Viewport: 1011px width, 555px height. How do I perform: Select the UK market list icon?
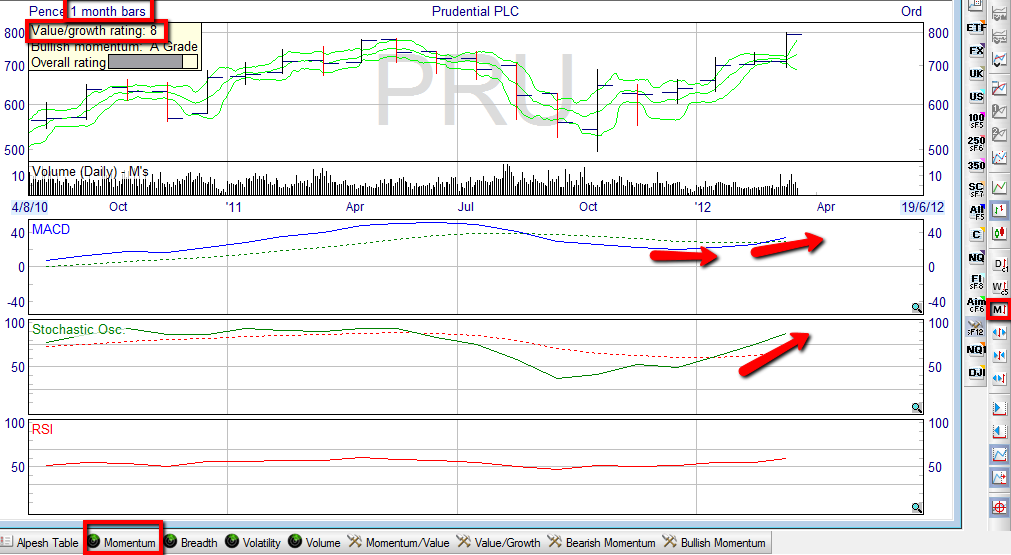pyautogui.click(x=976, y=73)
